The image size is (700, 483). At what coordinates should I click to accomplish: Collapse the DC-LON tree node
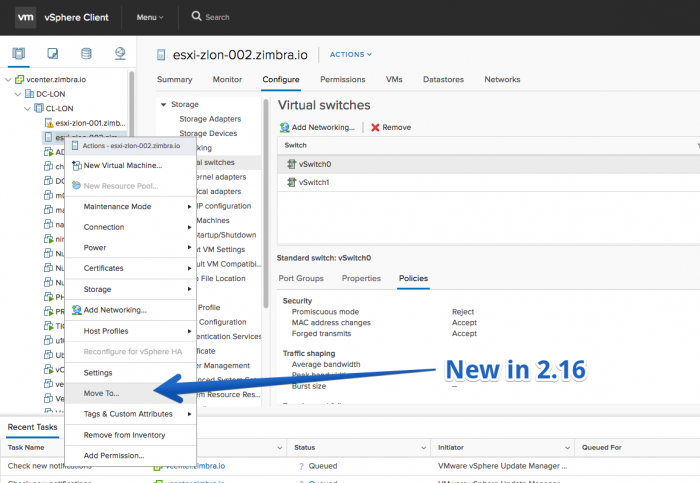tap(18, 94)
